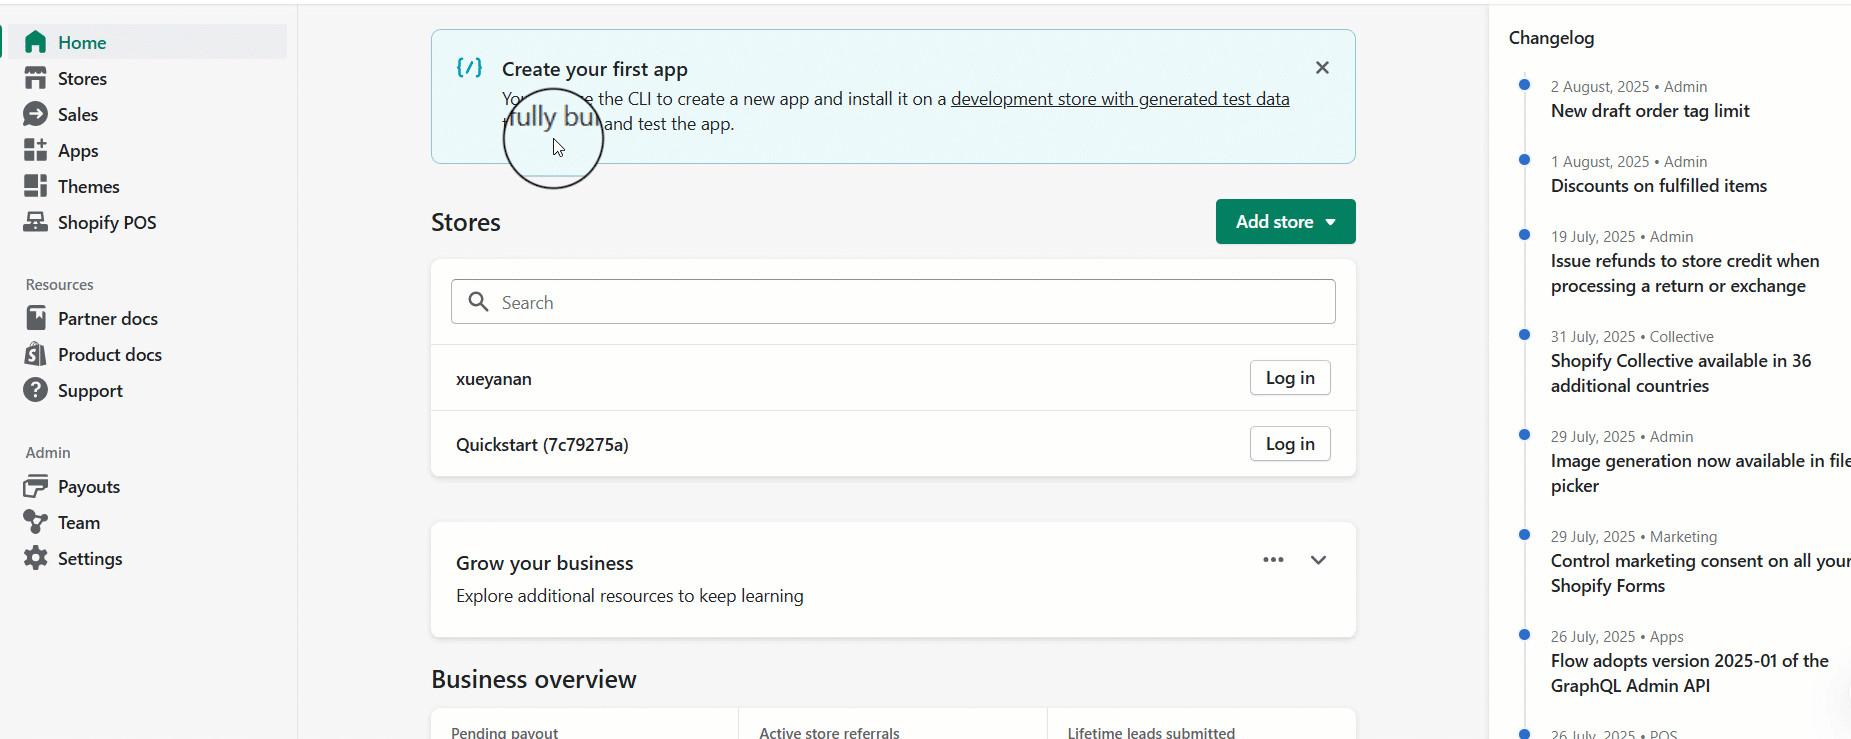
Task: Click the Settings gear icon
Action: click(x=36, y=558)
